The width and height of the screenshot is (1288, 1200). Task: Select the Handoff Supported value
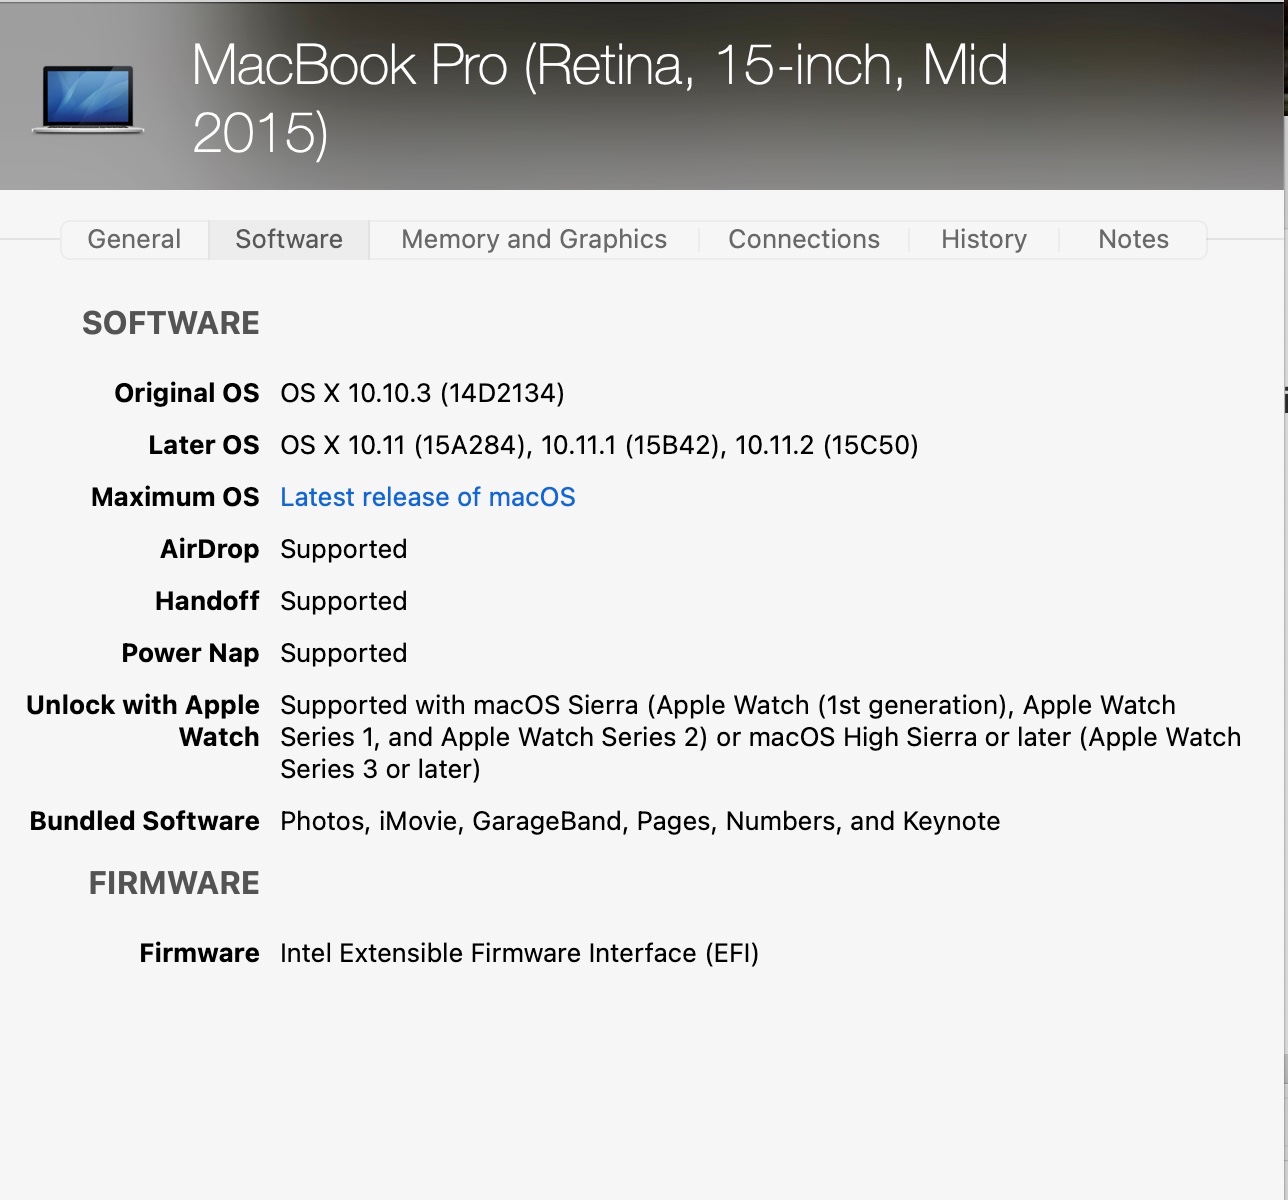click(x=344, y=601)
